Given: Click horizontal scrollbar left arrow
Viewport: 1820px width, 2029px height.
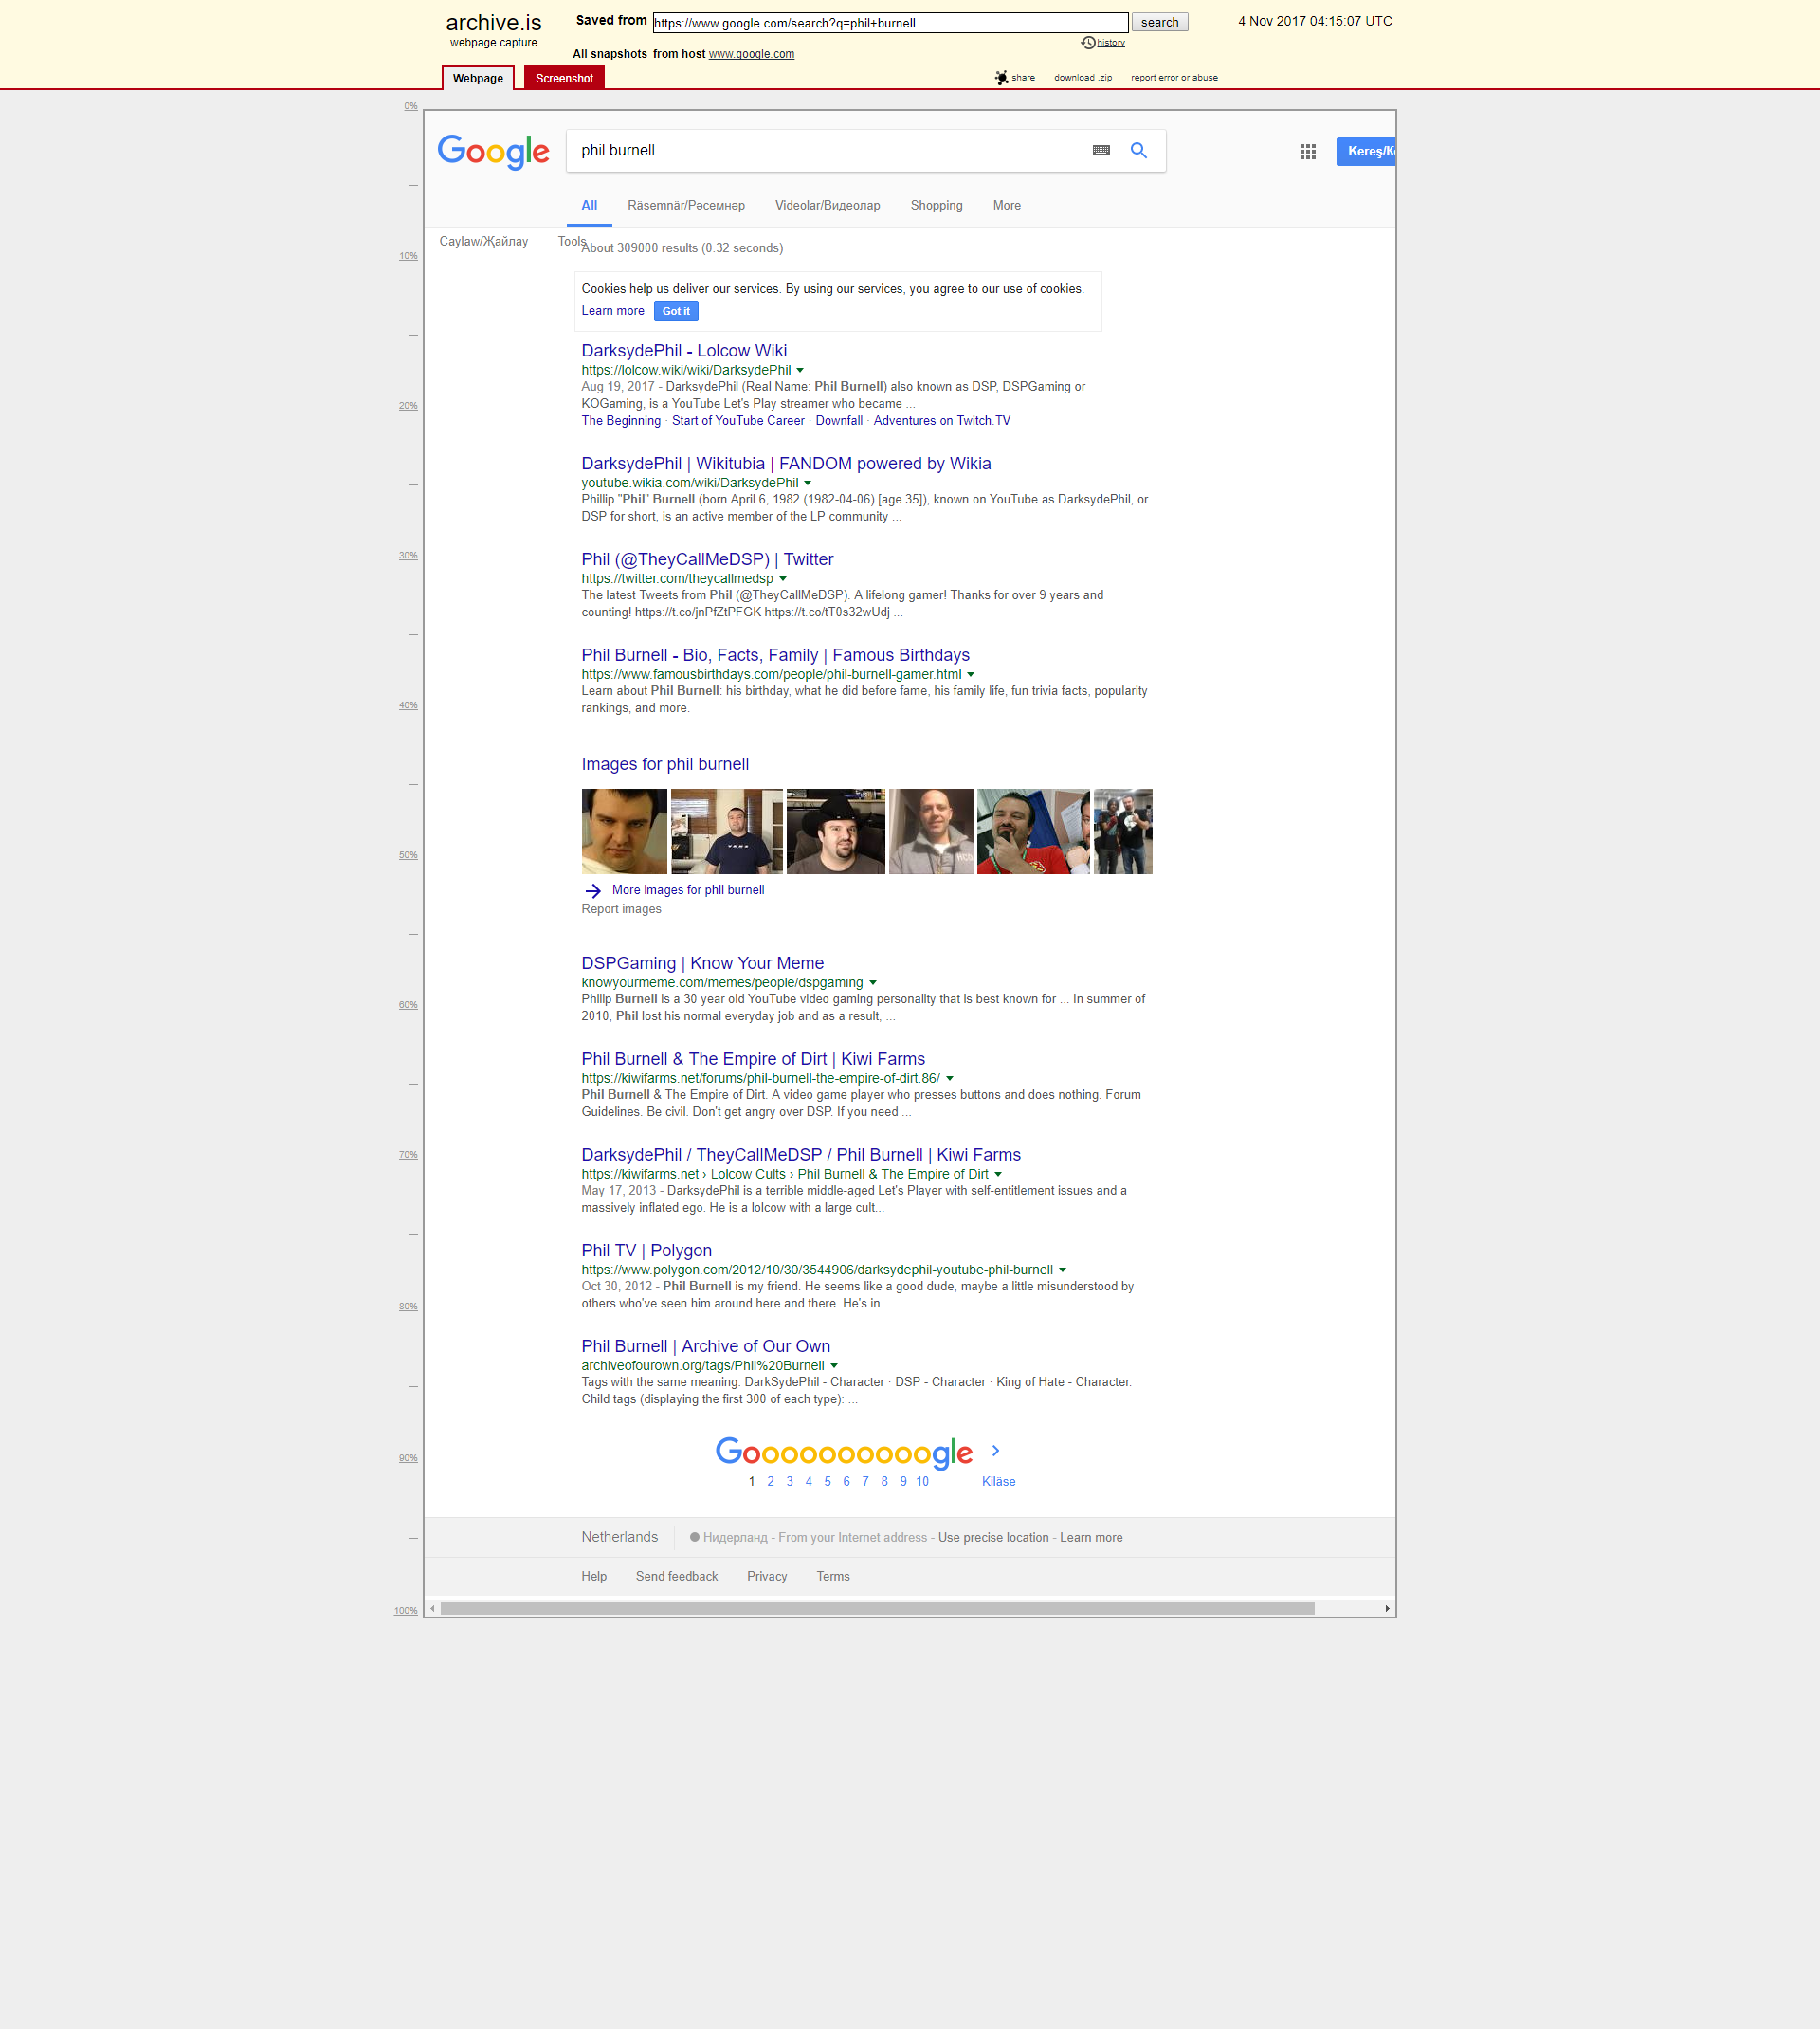Looking at the screenshot, I should coord(432,1608).
